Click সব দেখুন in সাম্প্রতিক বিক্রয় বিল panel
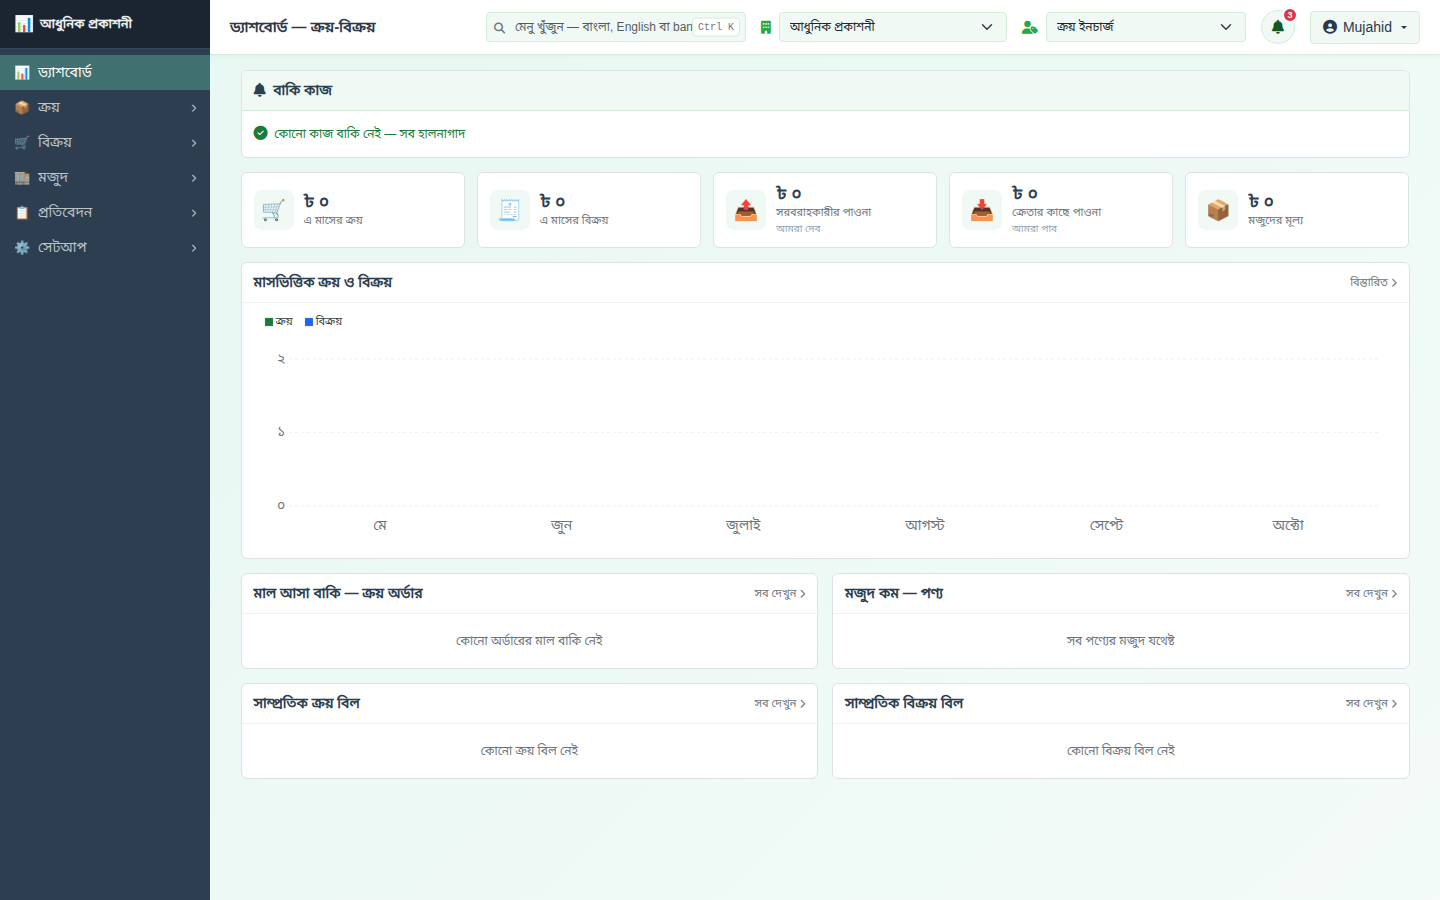The image size is (1440, 900). tap(1371, 704)
